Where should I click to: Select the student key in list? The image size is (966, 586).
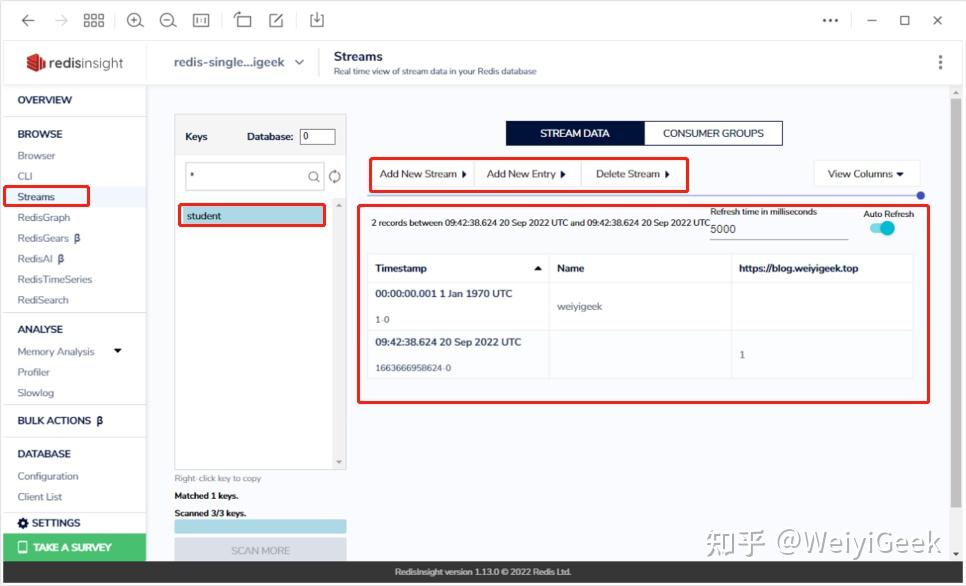tap(252, 216)
